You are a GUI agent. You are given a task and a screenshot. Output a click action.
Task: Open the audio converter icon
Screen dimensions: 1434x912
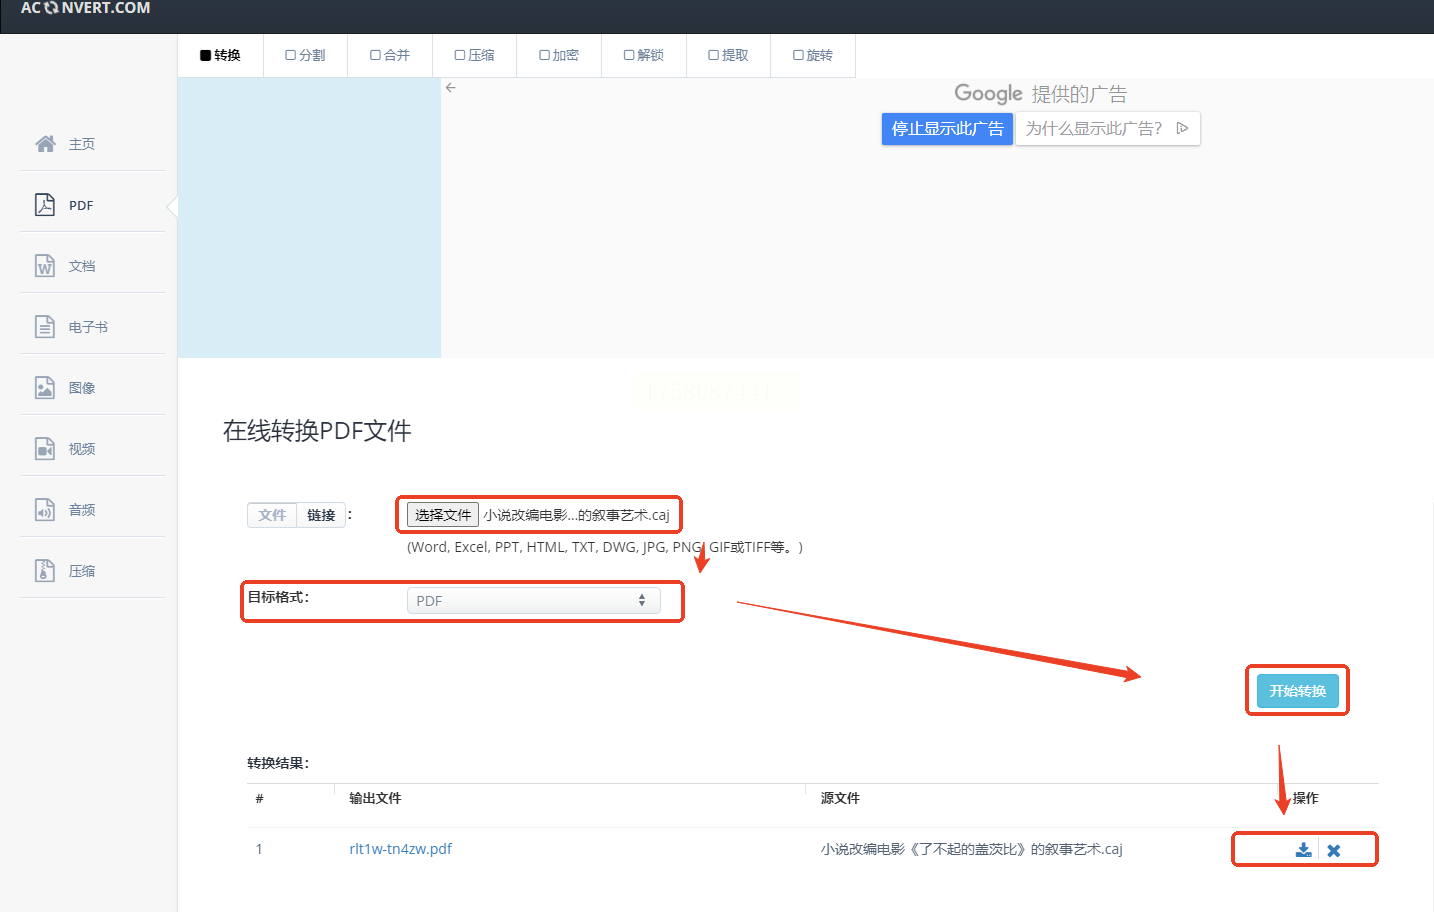(x=45, y=510)
